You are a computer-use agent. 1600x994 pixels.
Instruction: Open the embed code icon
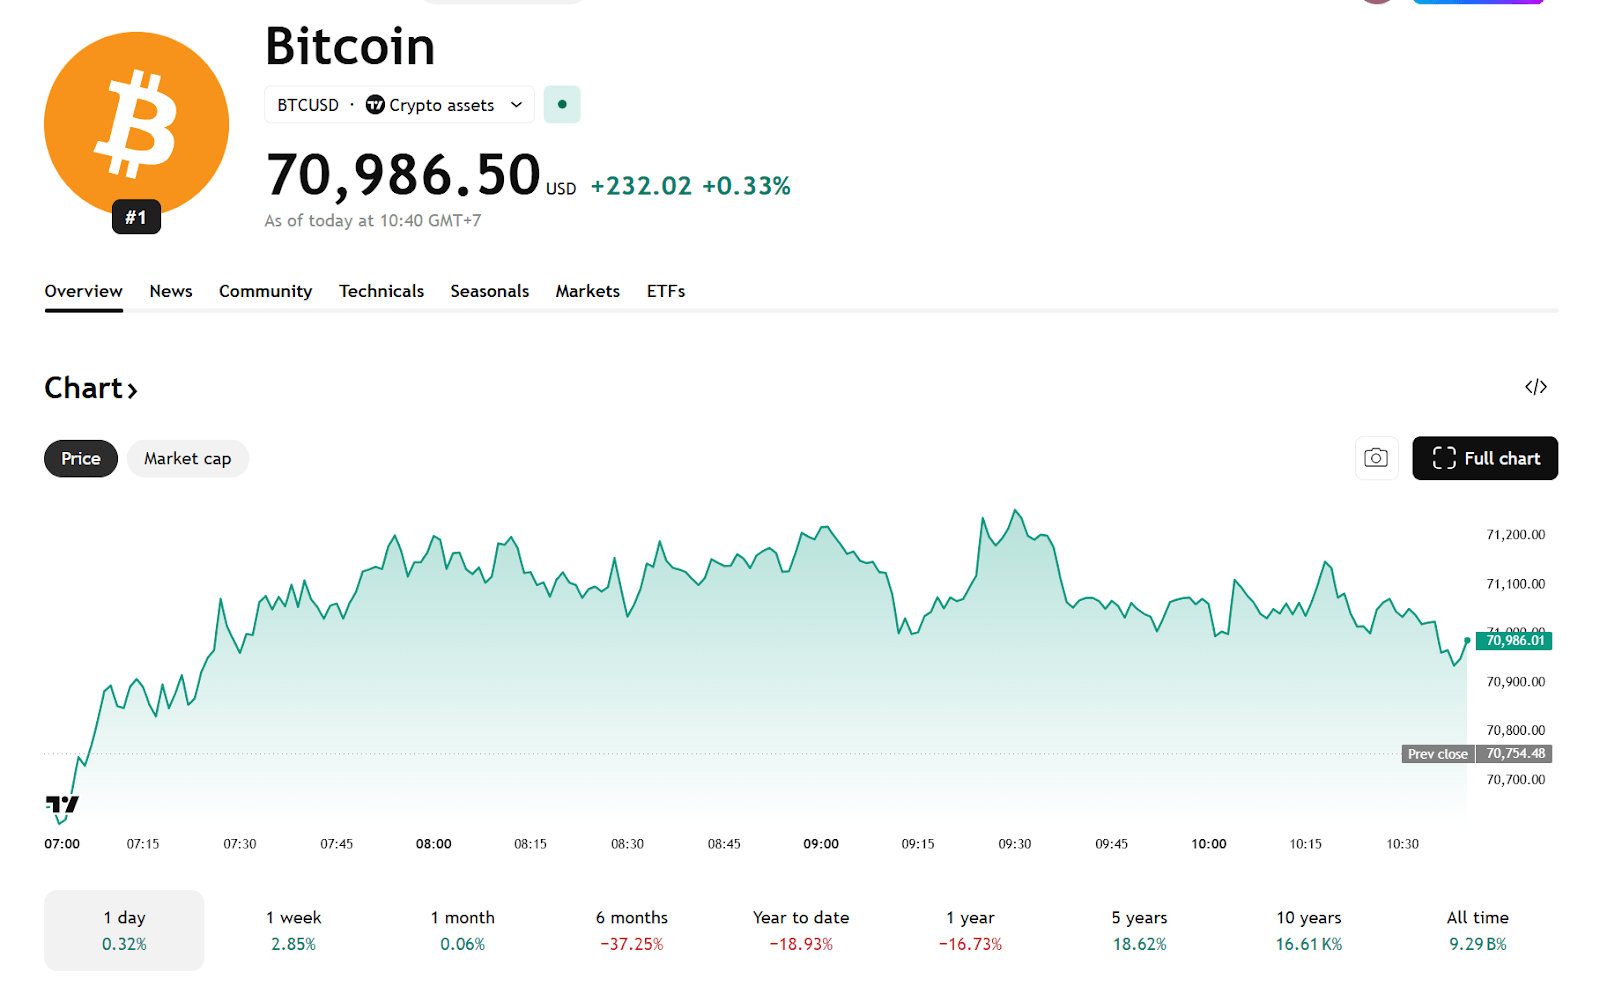pos(1536,387)
